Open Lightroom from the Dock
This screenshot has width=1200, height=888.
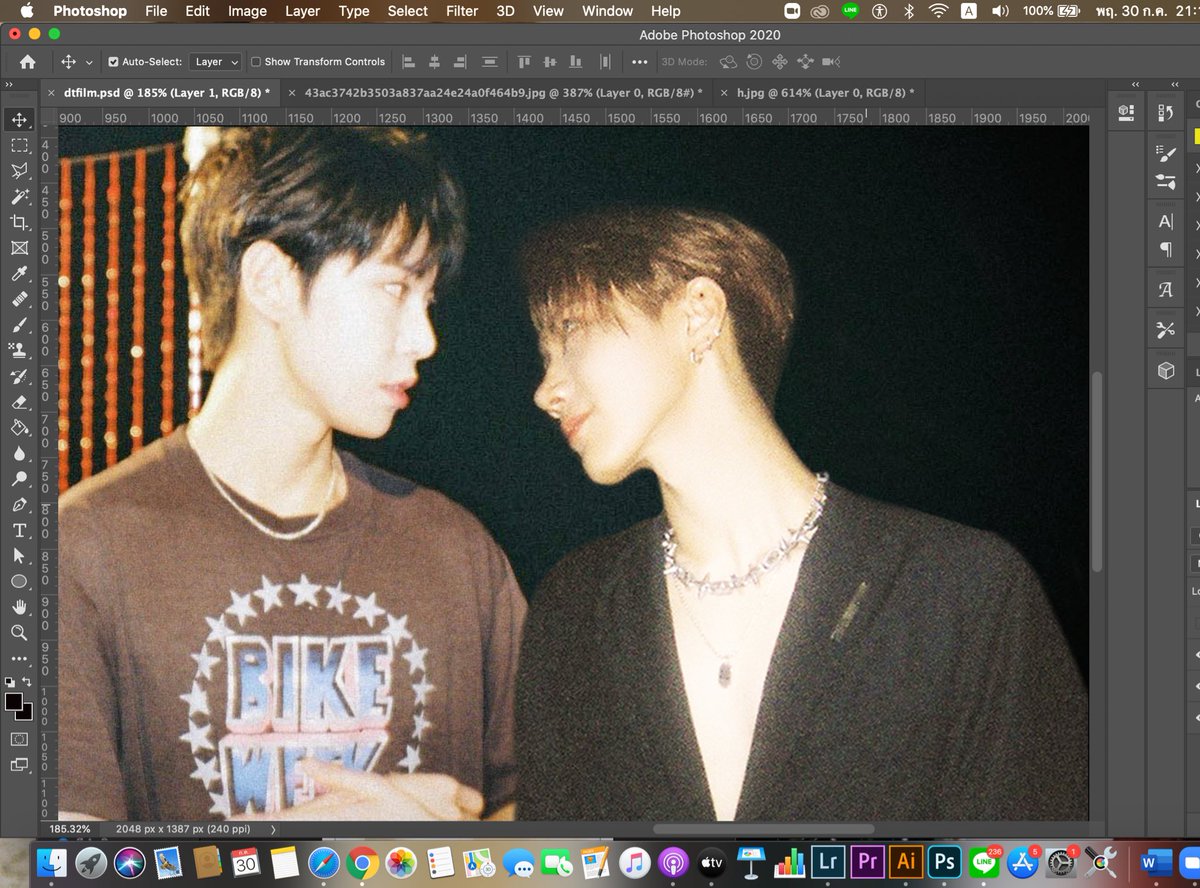(828, 861)
